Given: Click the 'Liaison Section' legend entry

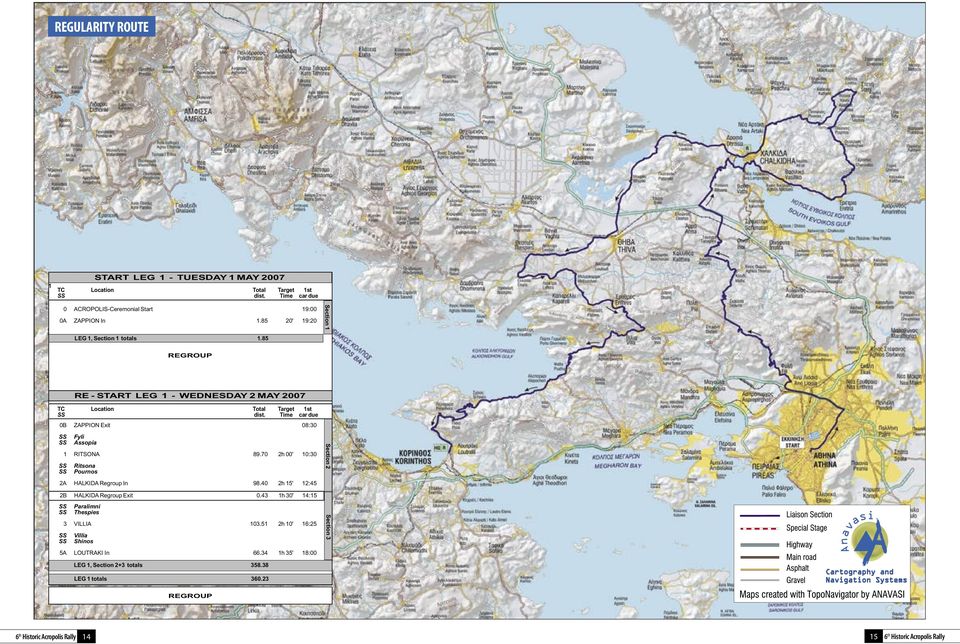Looking at the screenshot, I should pos(809,515).
